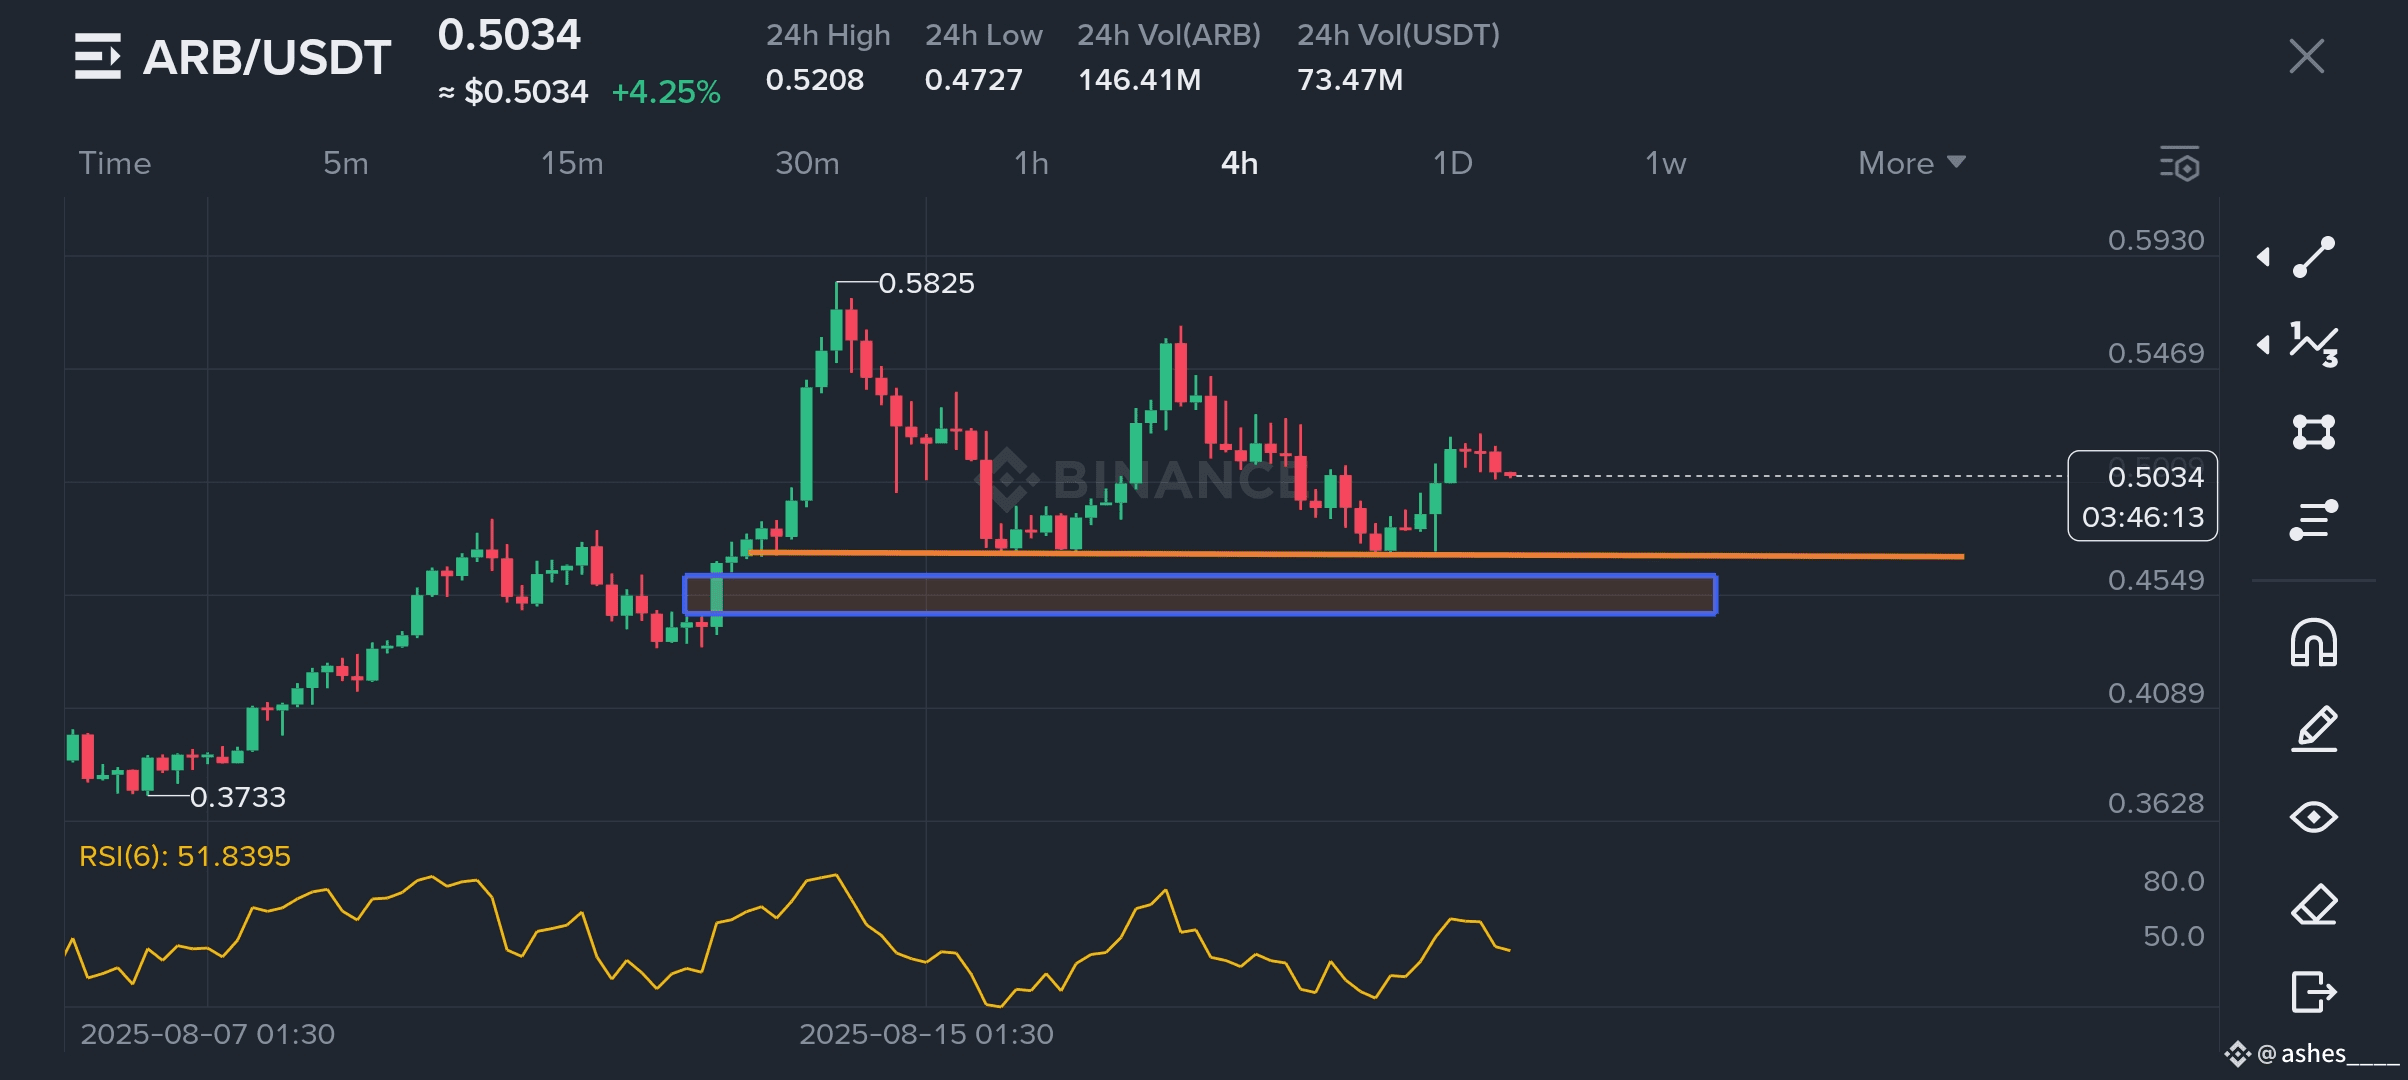
Task: Tap the 2025-08-07 01:30 date label
Action: (x=208, y=1034)
